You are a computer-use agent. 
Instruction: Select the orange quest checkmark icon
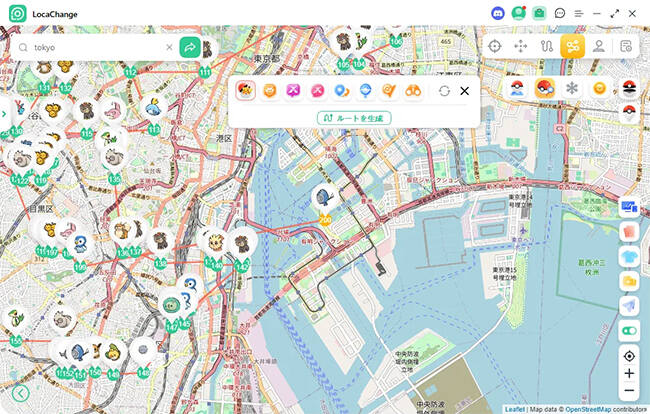point(389,90)
